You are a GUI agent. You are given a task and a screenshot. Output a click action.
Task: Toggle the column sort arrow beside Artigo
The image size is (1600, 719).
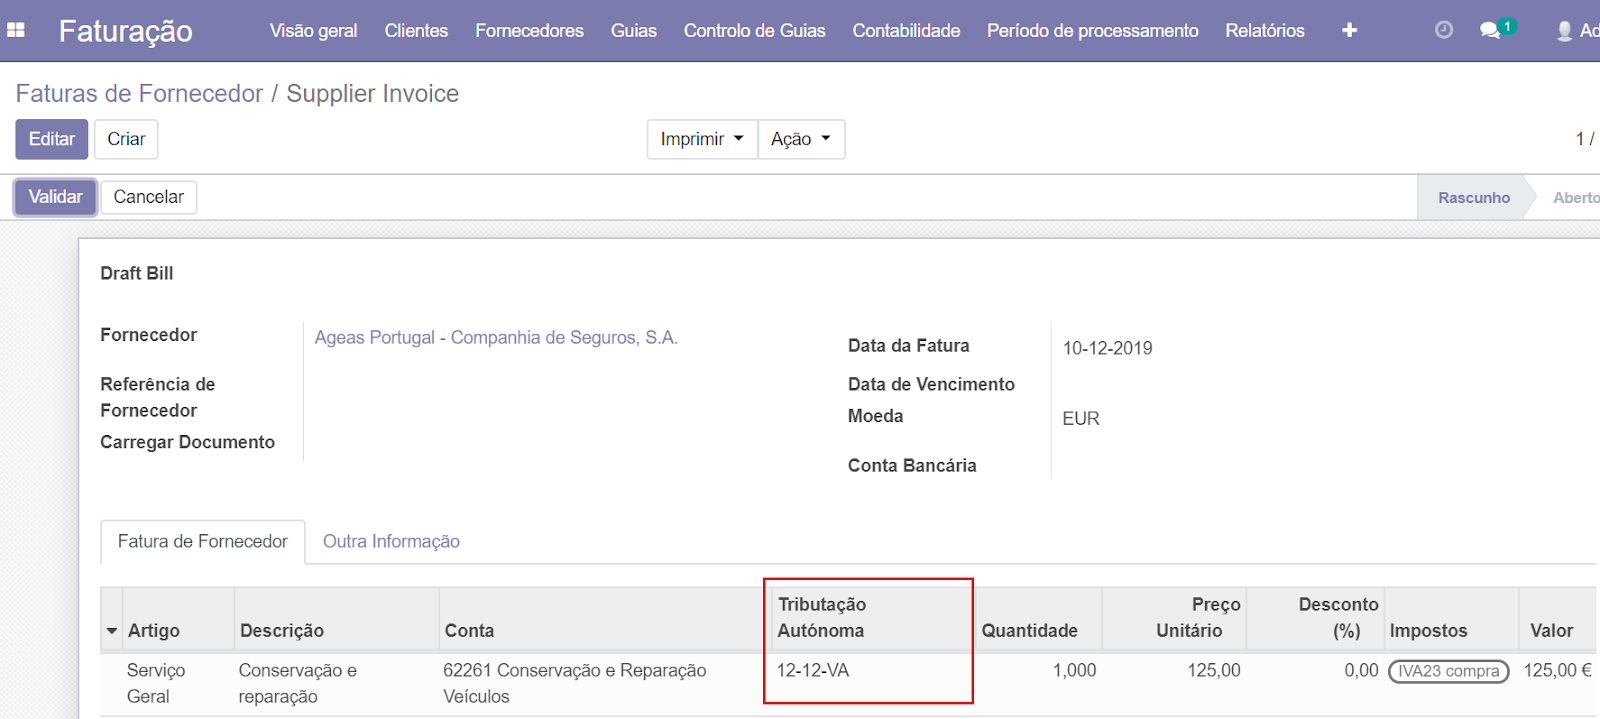(112, 631)
